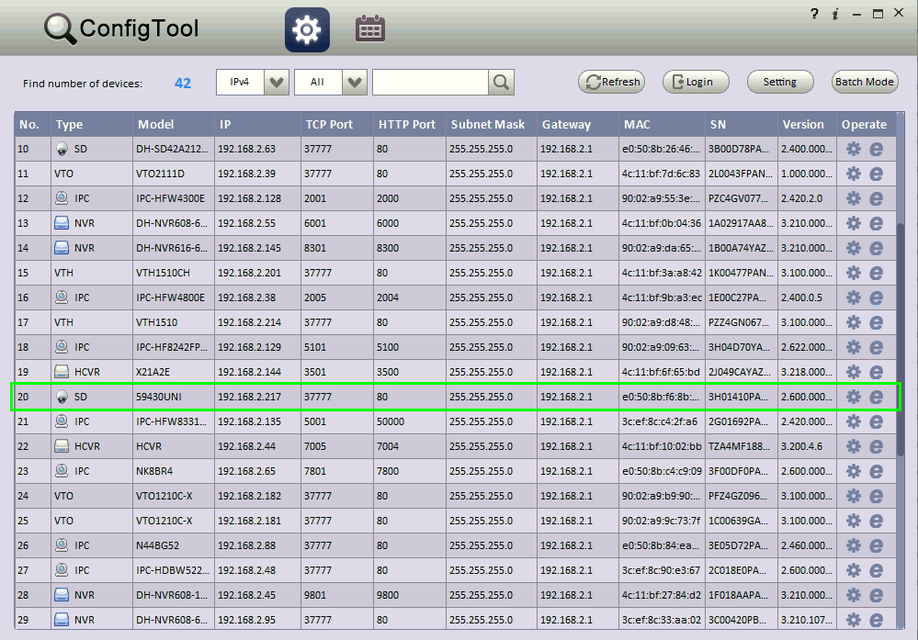Sort by Type column header

(70, 125)
